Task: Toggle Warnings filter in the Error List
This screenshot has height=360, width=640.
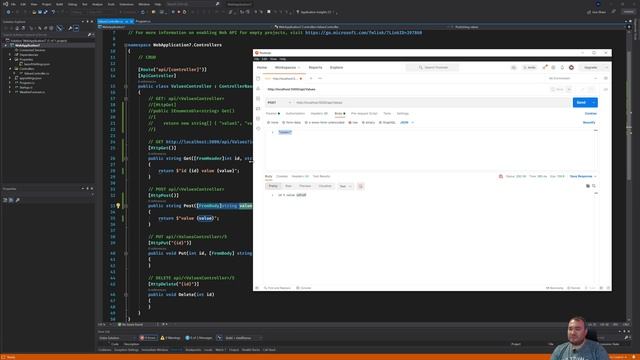Action: pyautogui.click(x=170, y=338)
